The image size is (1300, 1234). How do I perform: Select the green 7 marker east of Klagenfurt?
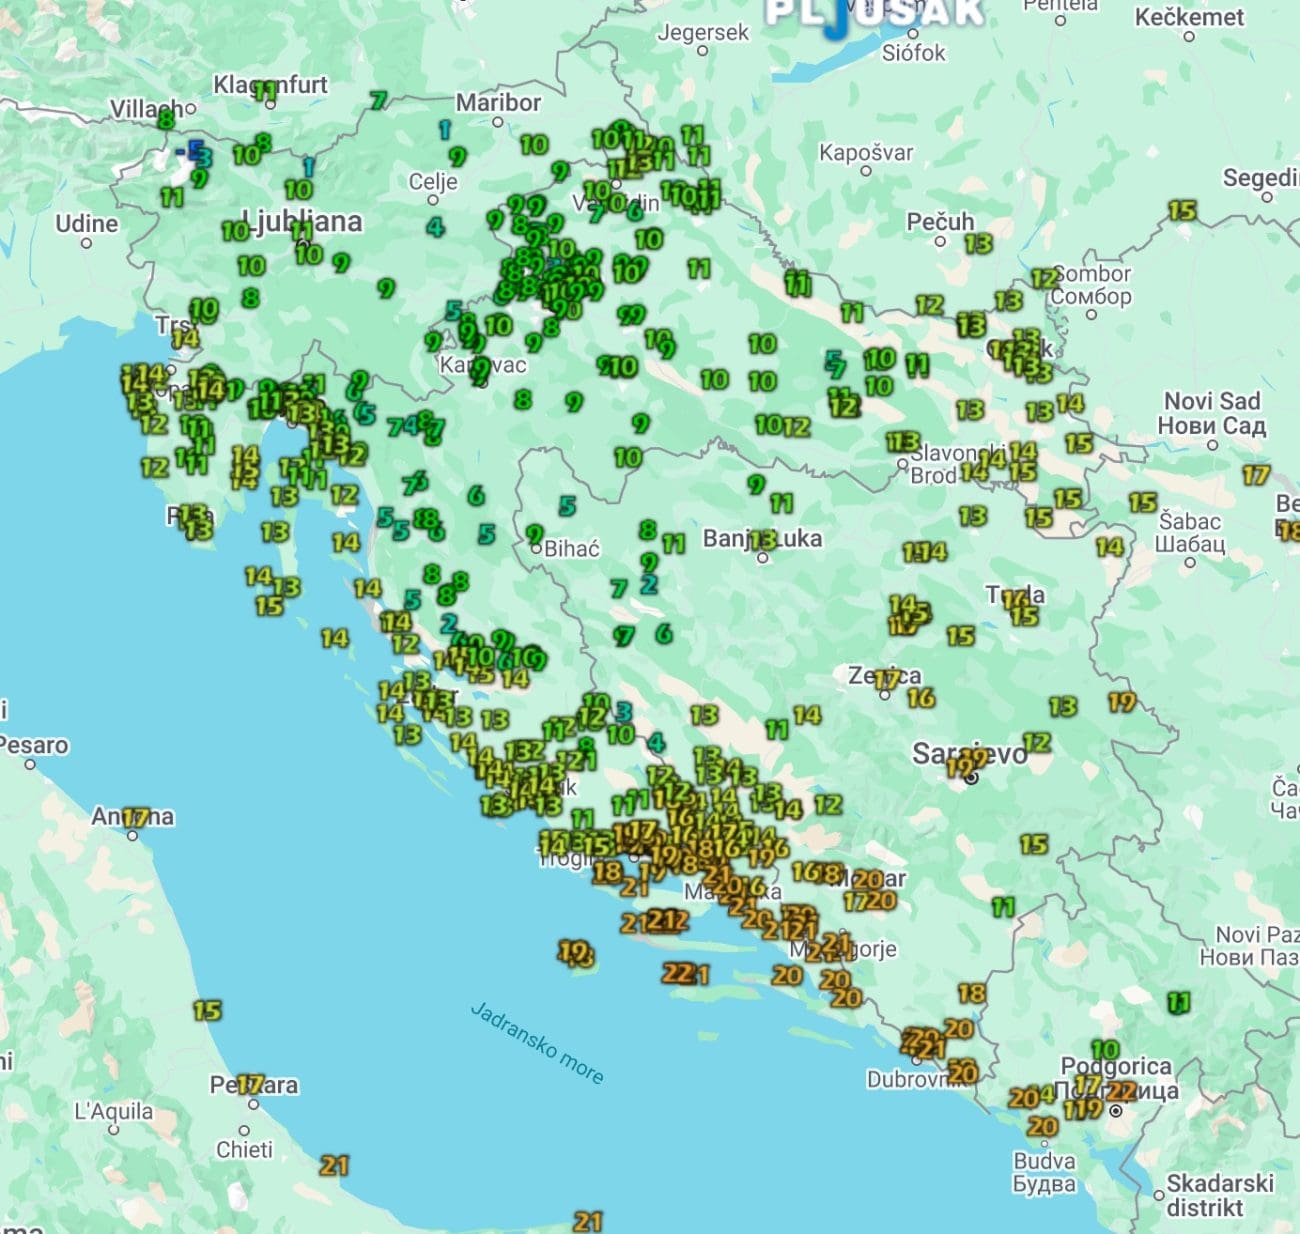coord(377,101)
